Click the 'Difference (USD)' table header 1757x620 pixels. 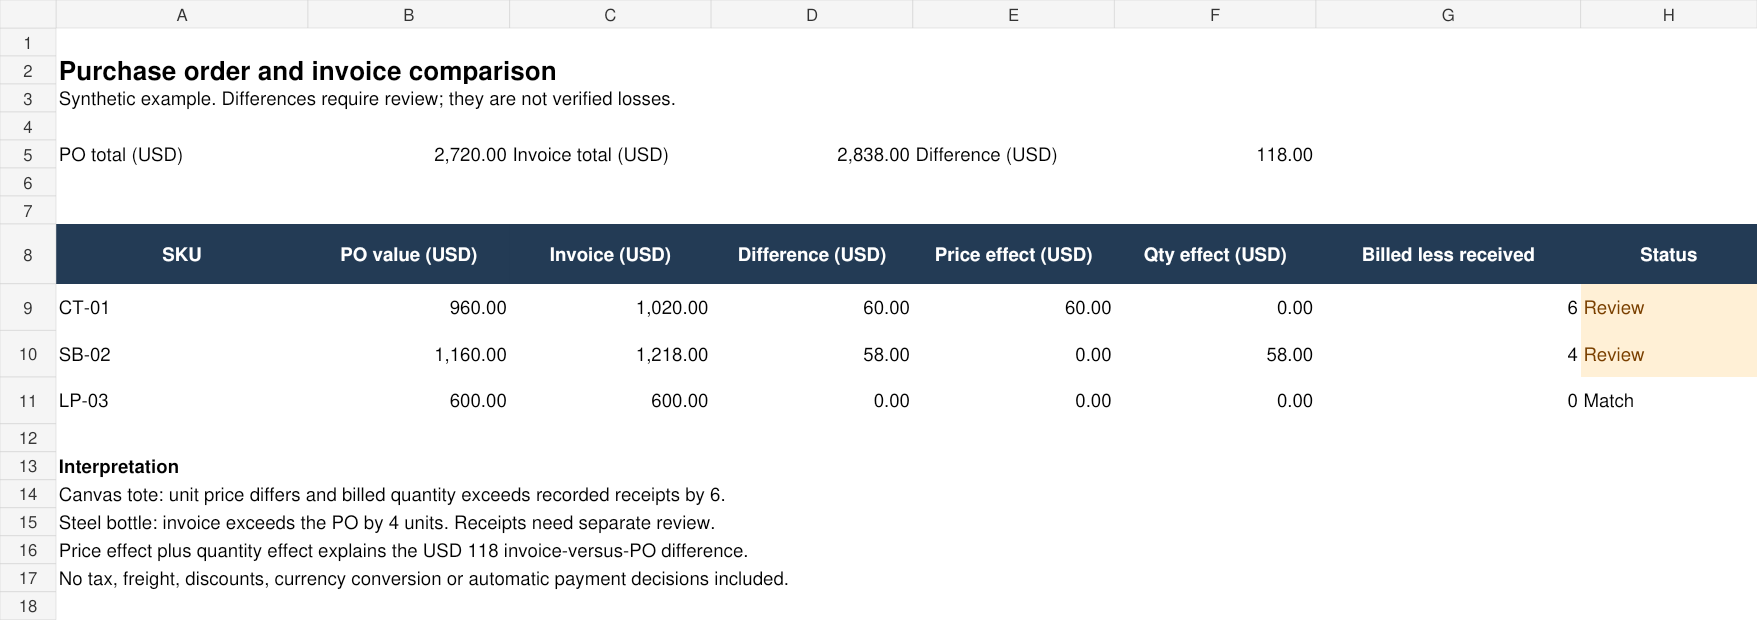coord(812,255)
